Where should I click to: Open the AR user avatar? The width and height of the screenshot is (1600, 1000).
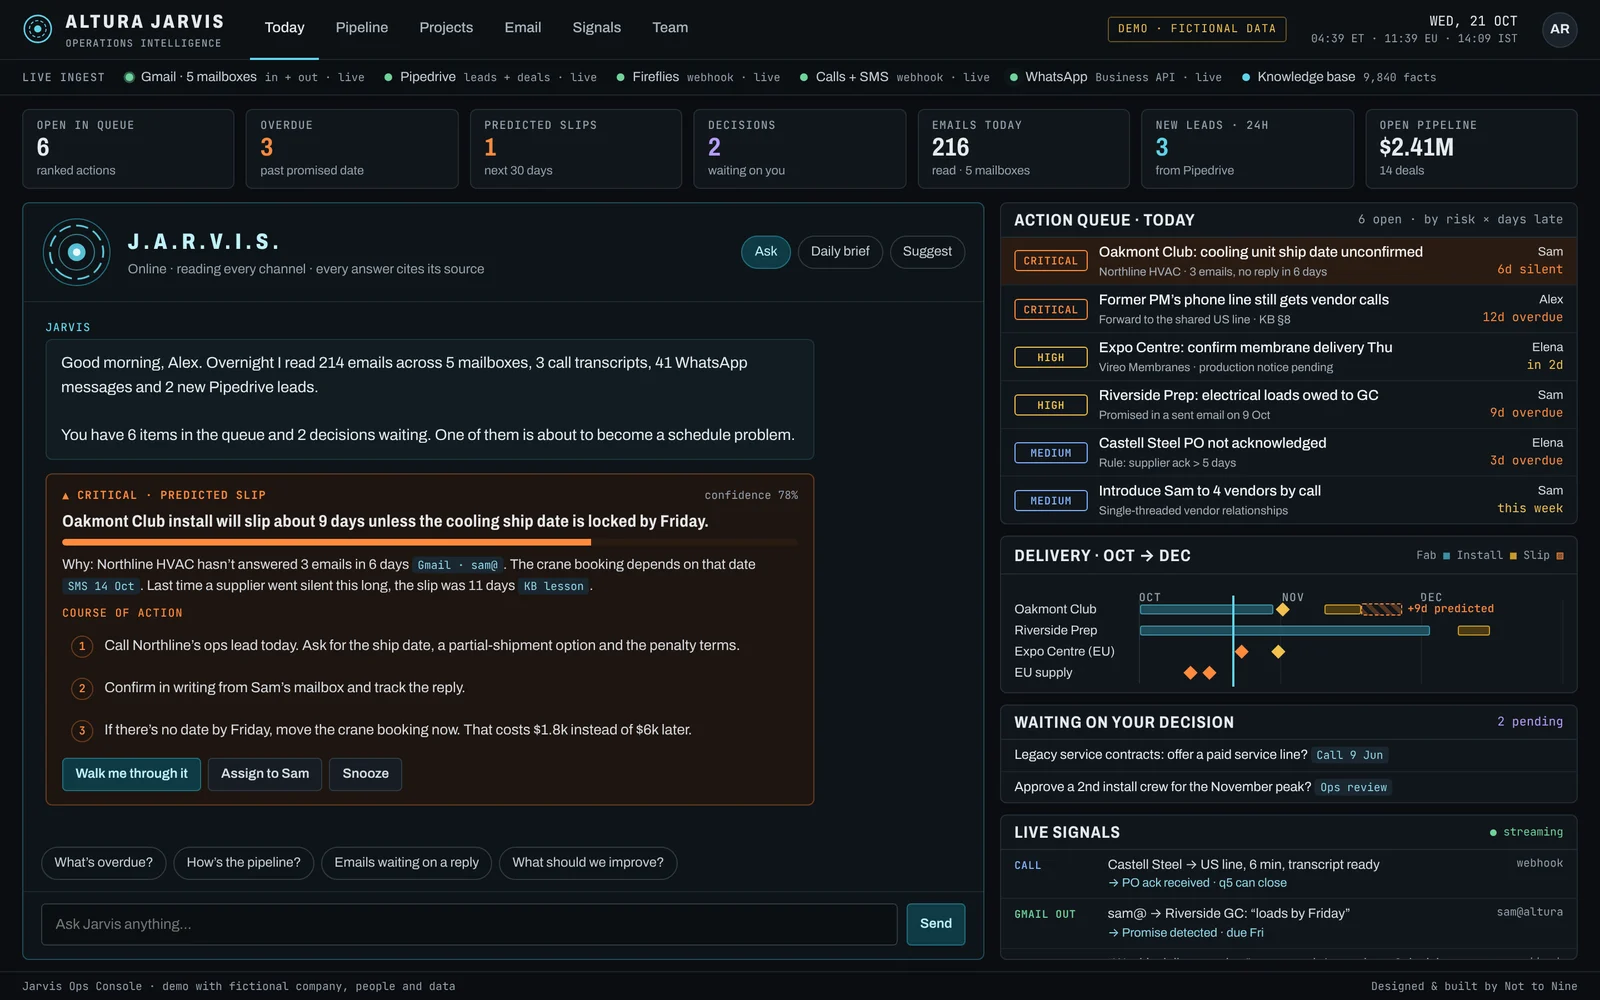pos(1559,29)
